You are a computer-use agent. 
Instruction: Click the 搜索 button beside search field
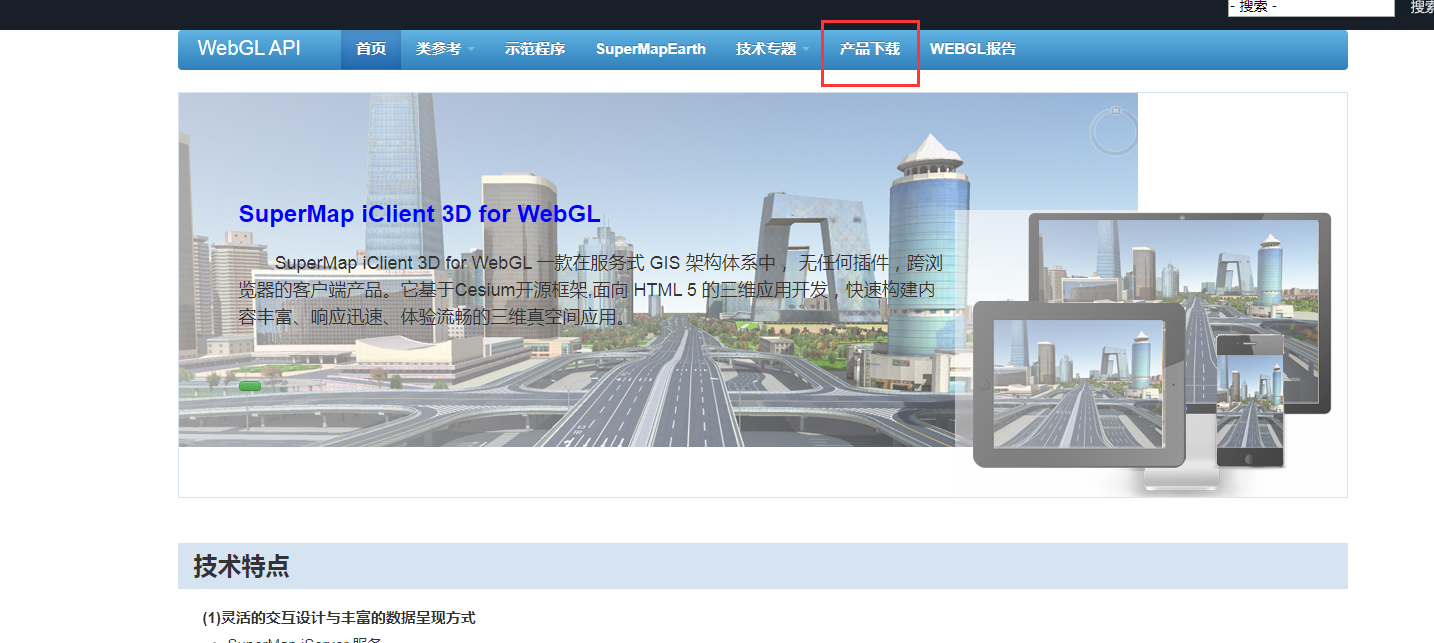coord(1423,7)
